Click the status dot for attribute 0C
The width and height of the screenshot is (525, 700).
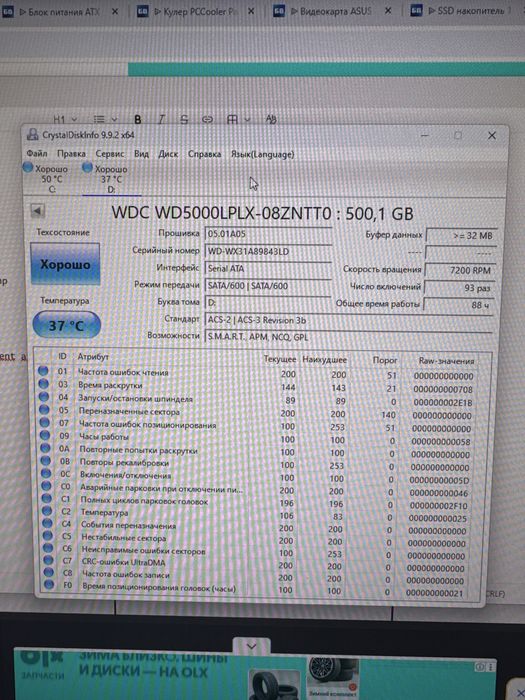pyautogui.click(x=46, y=473)
